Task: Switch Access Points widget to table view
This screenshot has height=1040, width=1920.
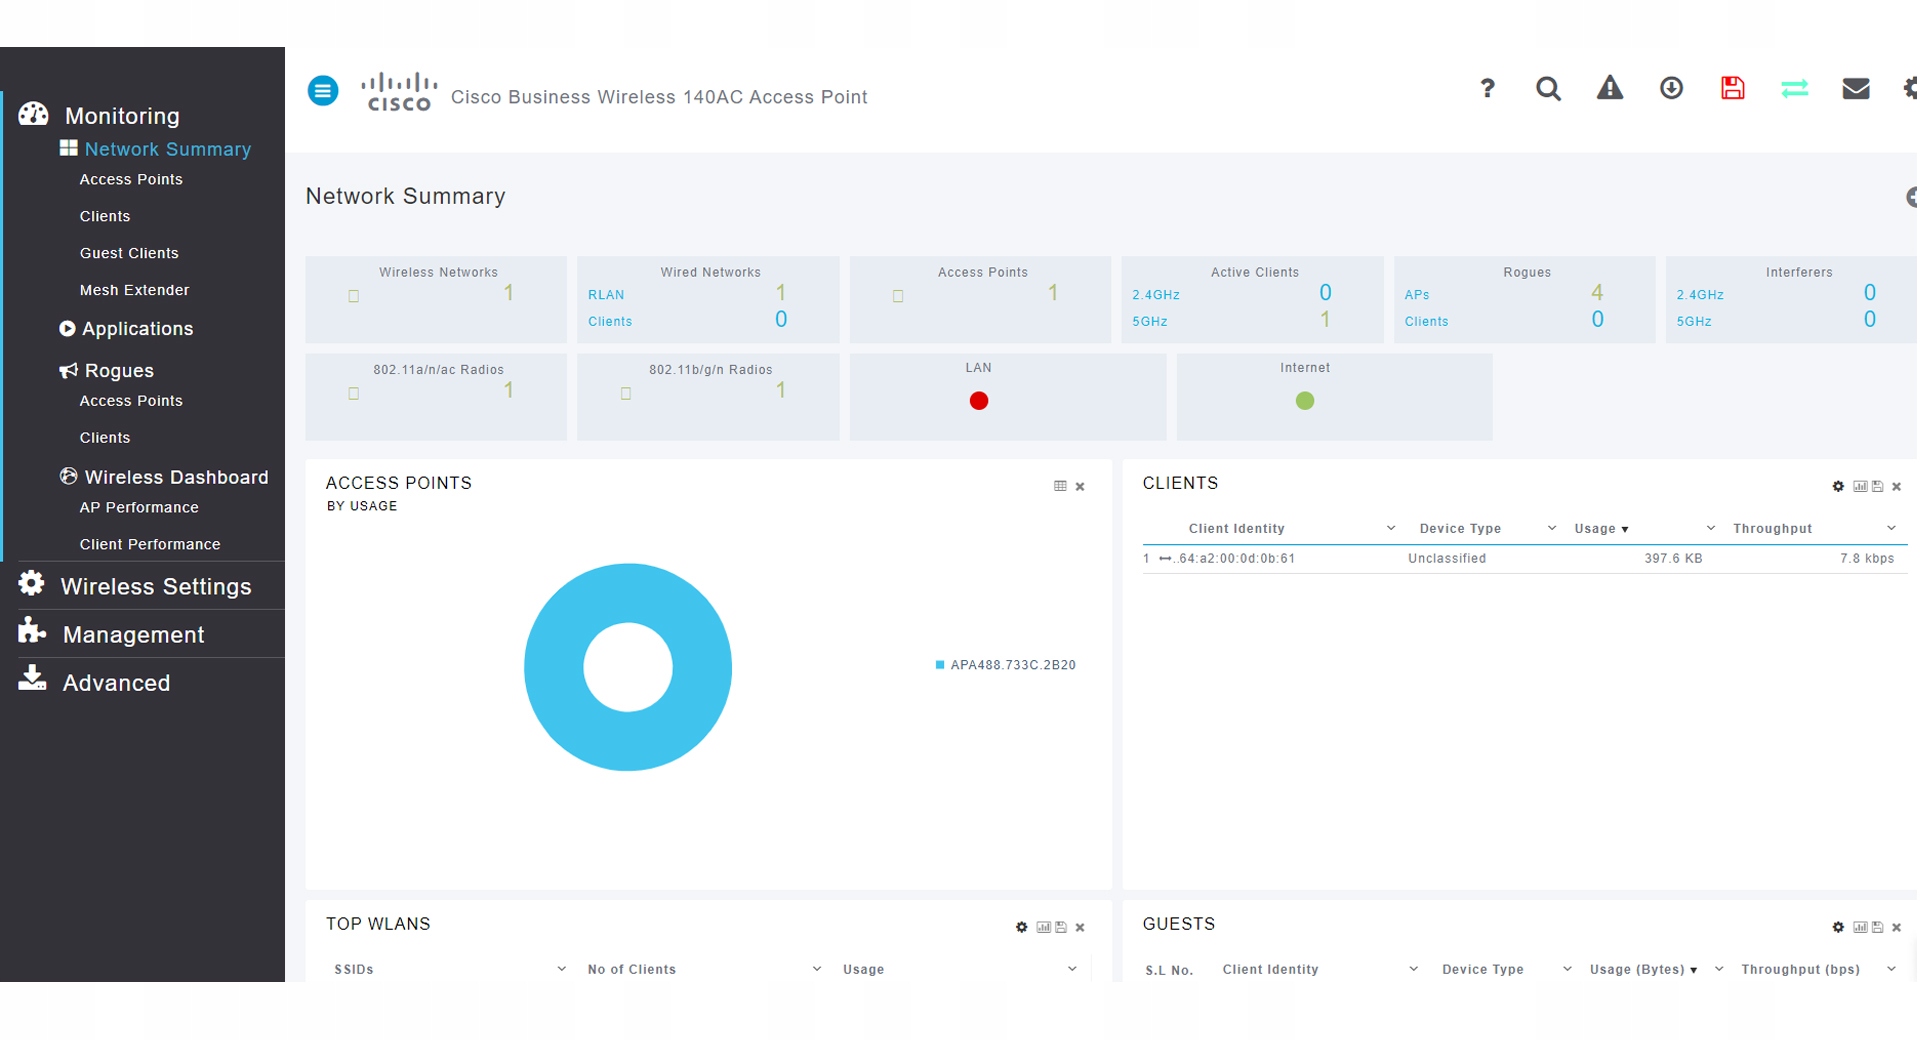Action: (1060, 486)
